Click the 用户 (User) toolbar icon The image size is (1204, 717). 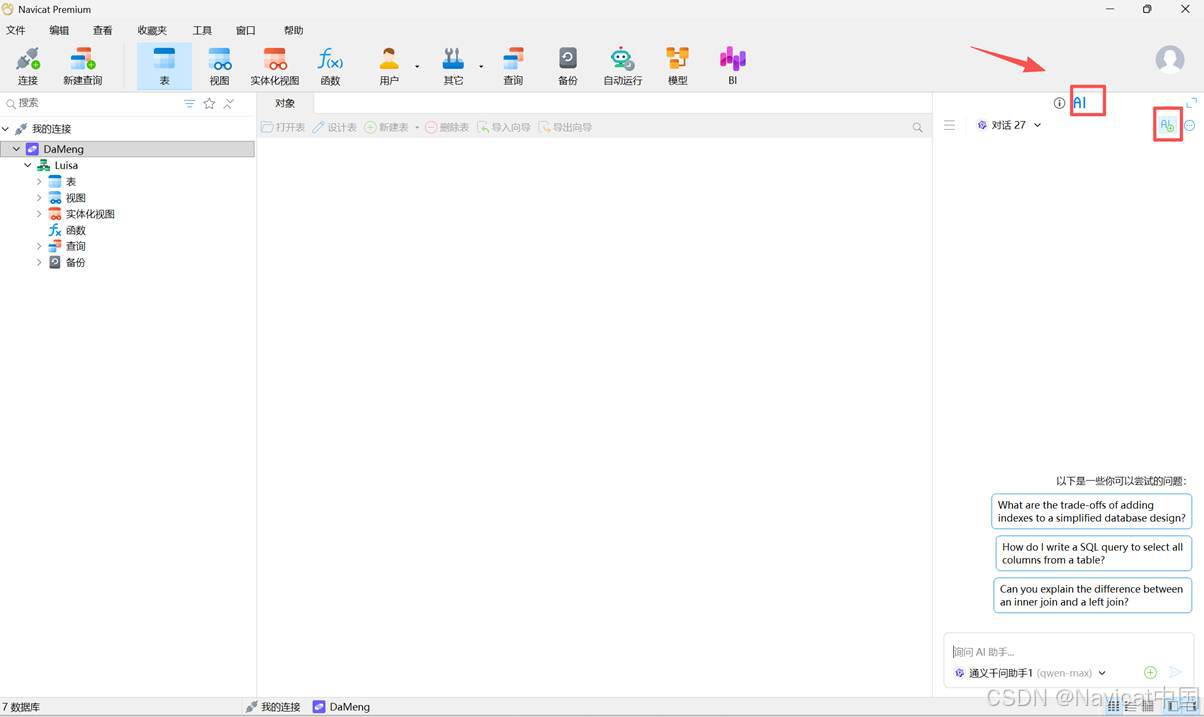coord(389,66)
